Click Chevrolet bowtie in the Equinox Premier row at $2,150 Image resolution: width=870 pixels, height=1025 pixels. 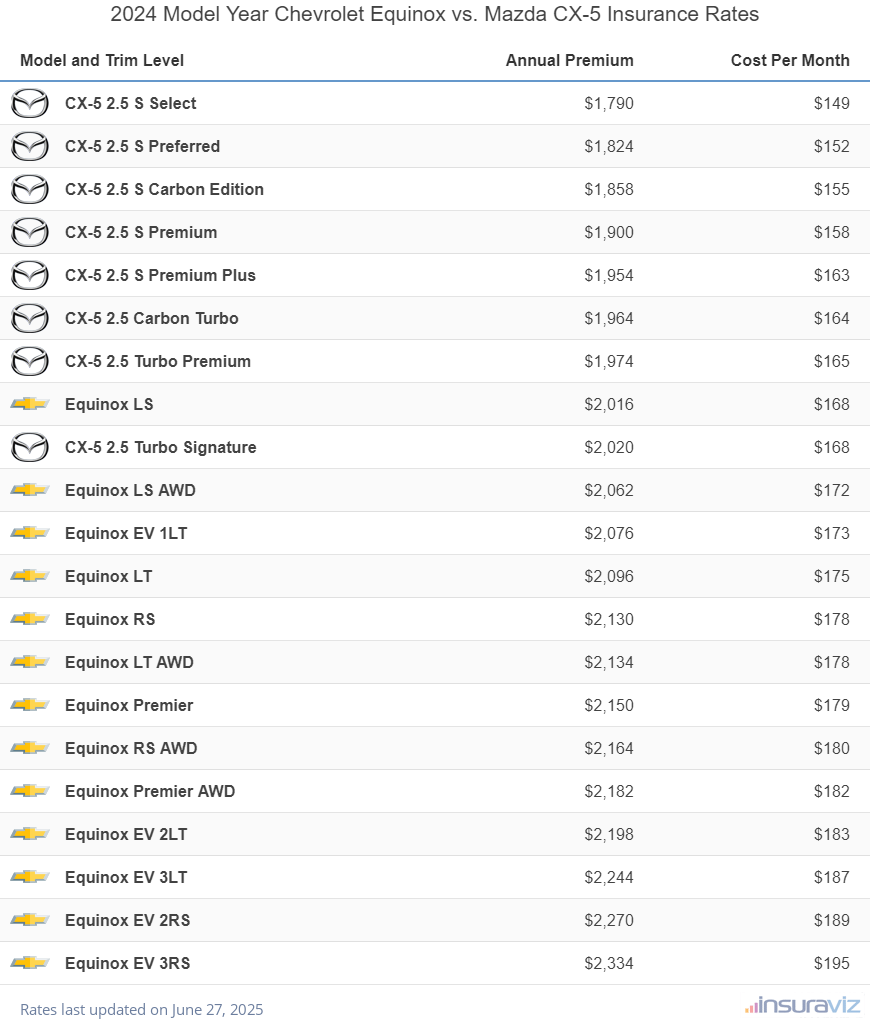click(x=30, y=705)
